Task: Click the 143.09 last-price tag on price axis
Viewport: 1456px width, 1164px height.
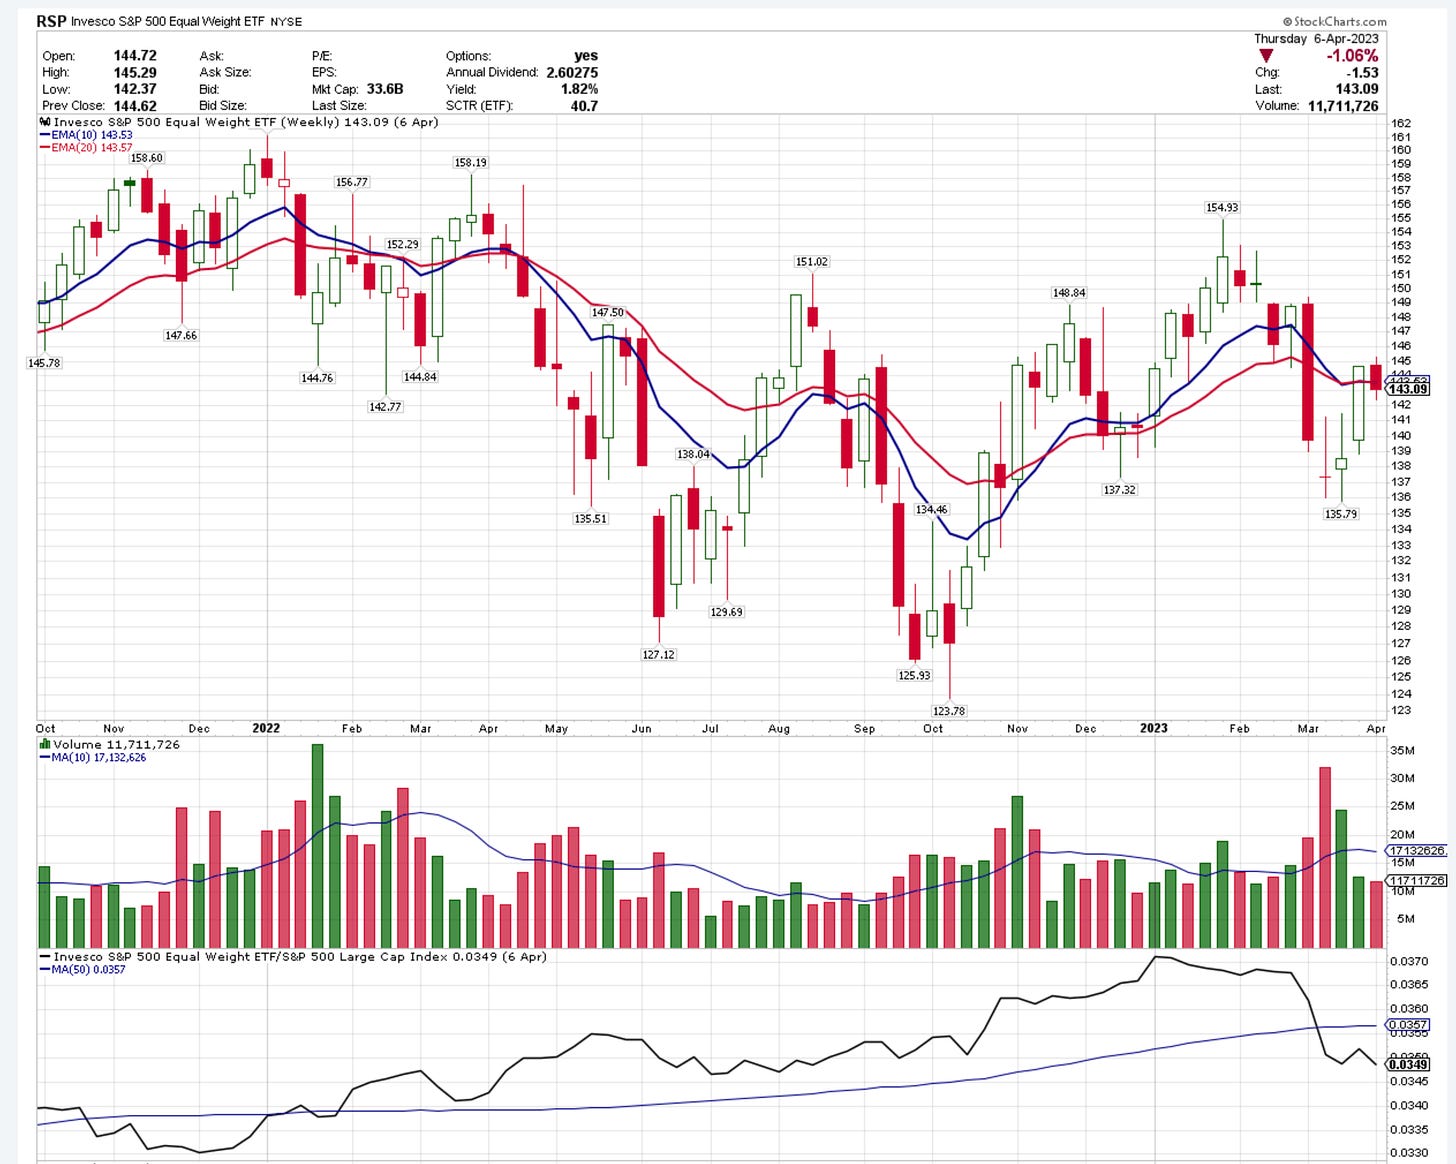Action: [1409, 389]
